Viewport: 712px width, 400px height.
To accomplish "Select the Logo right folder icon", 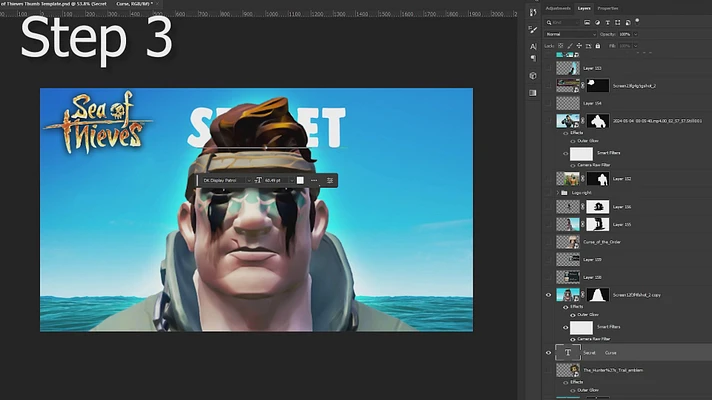I will coord(564,193).
